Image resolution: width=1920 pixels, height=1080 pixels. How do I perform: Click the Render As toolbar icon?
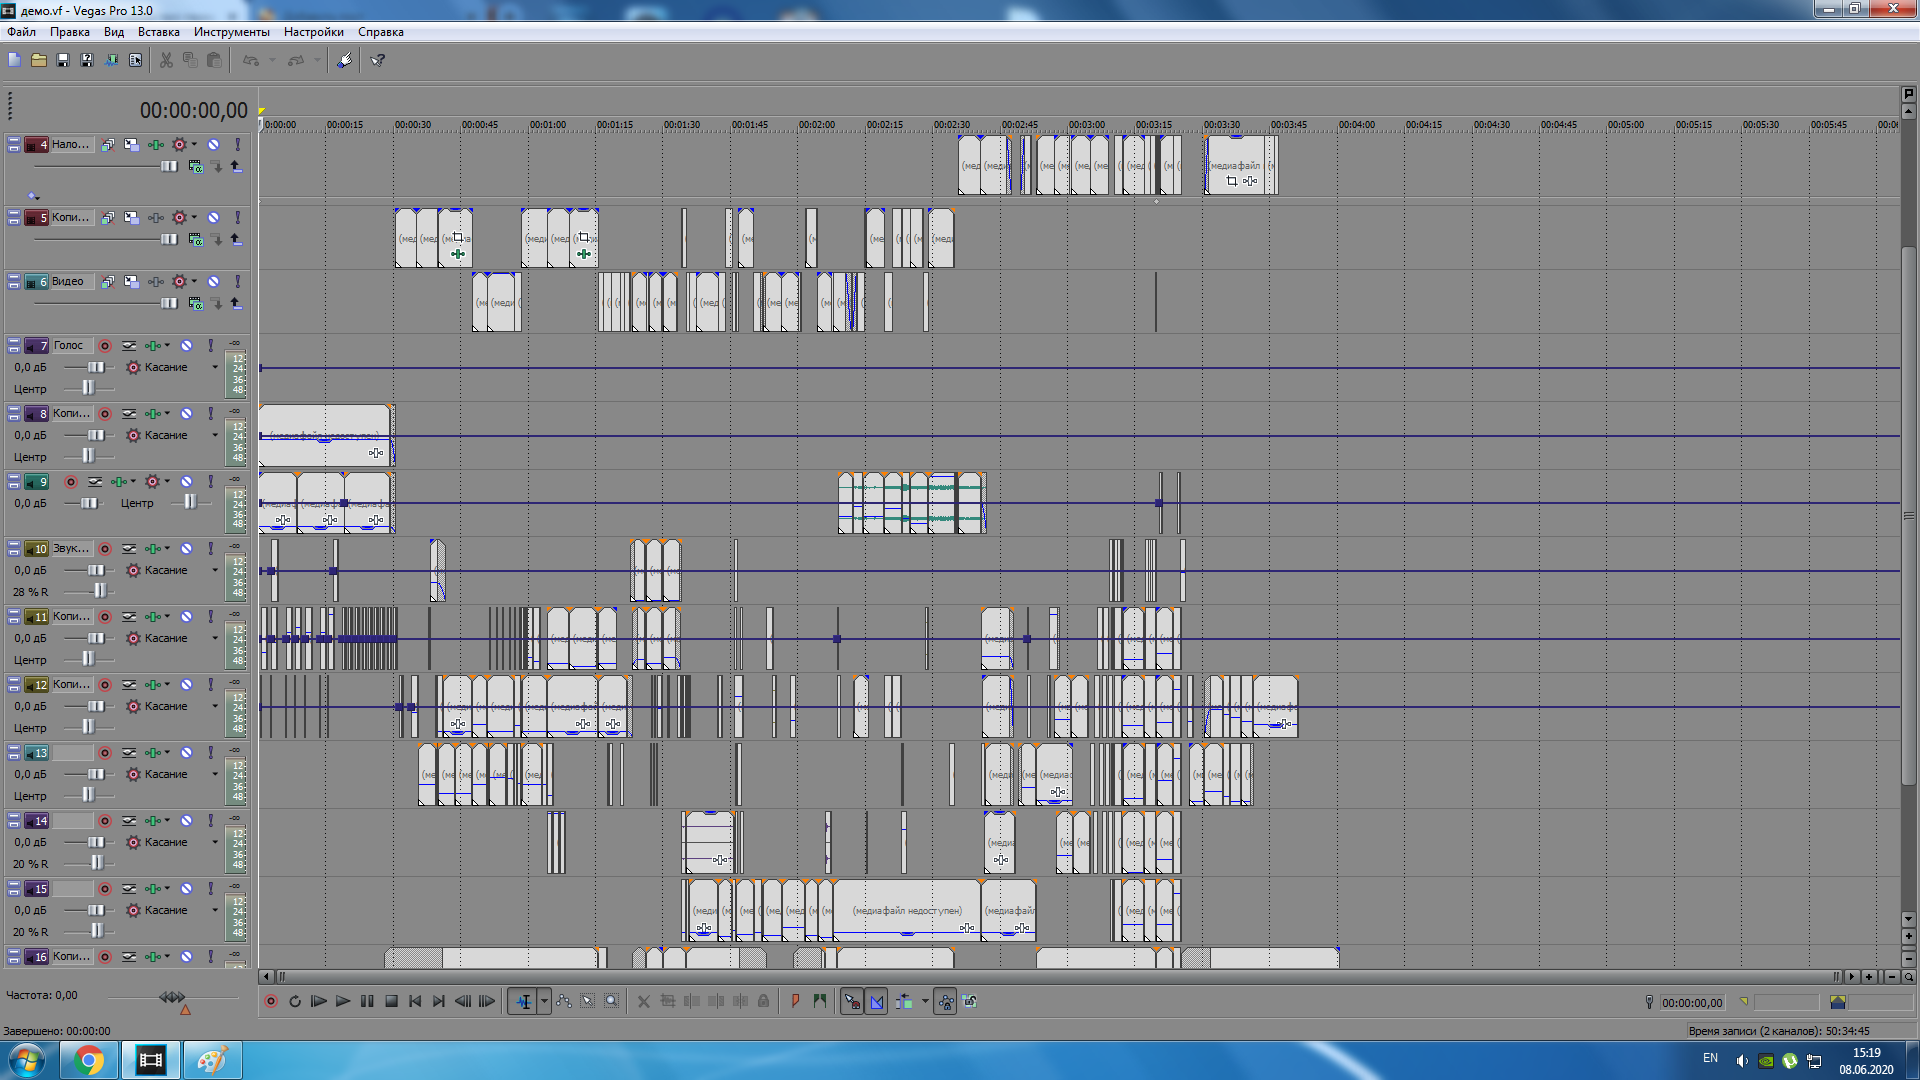[111, 60]
